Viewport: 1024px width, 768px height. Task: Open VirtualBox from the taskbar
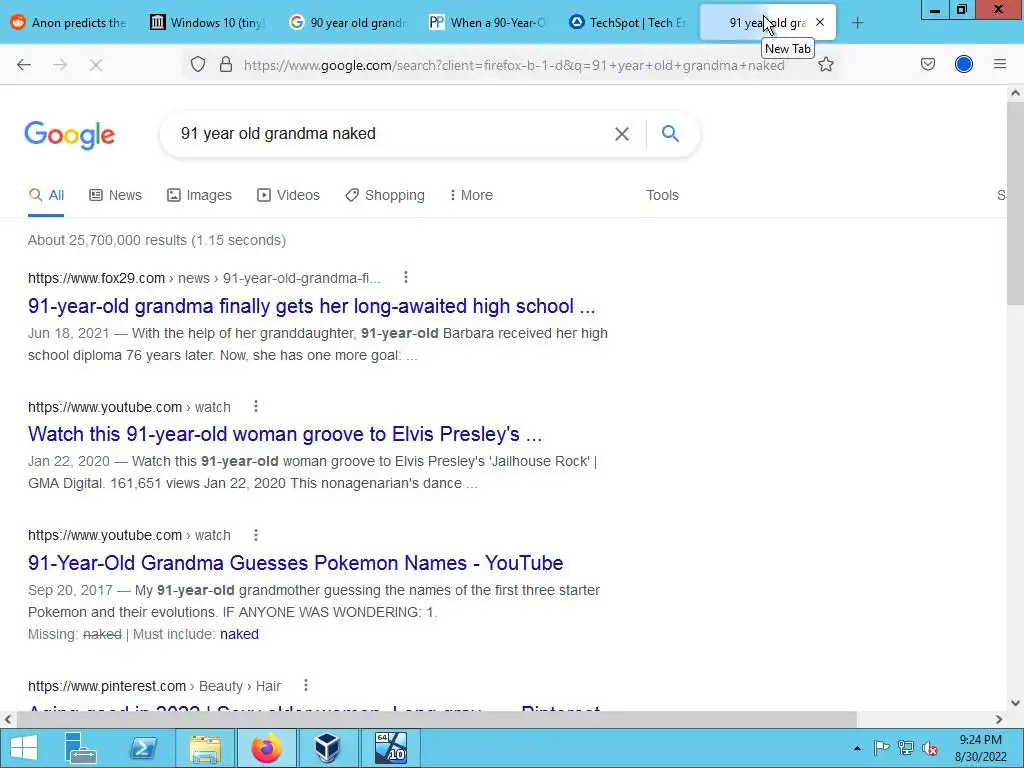point(327,748)
